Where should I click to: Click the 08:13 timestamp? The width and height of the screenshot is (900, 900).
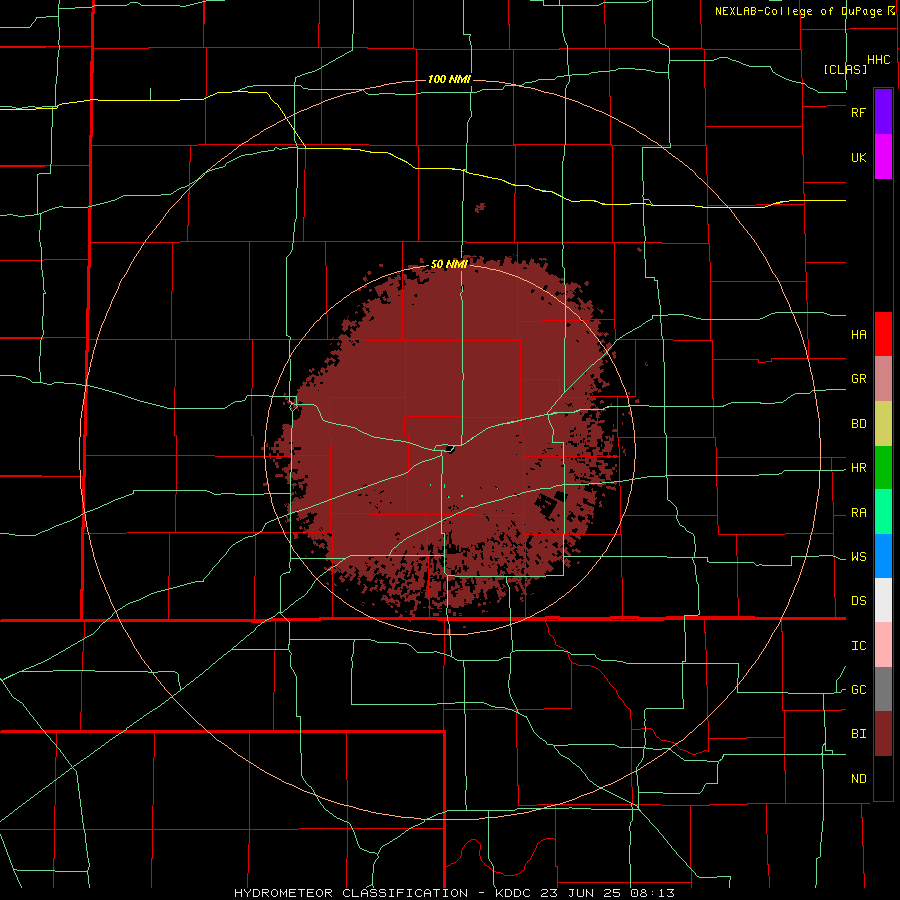pyautogui.click(x=654, y=893)
